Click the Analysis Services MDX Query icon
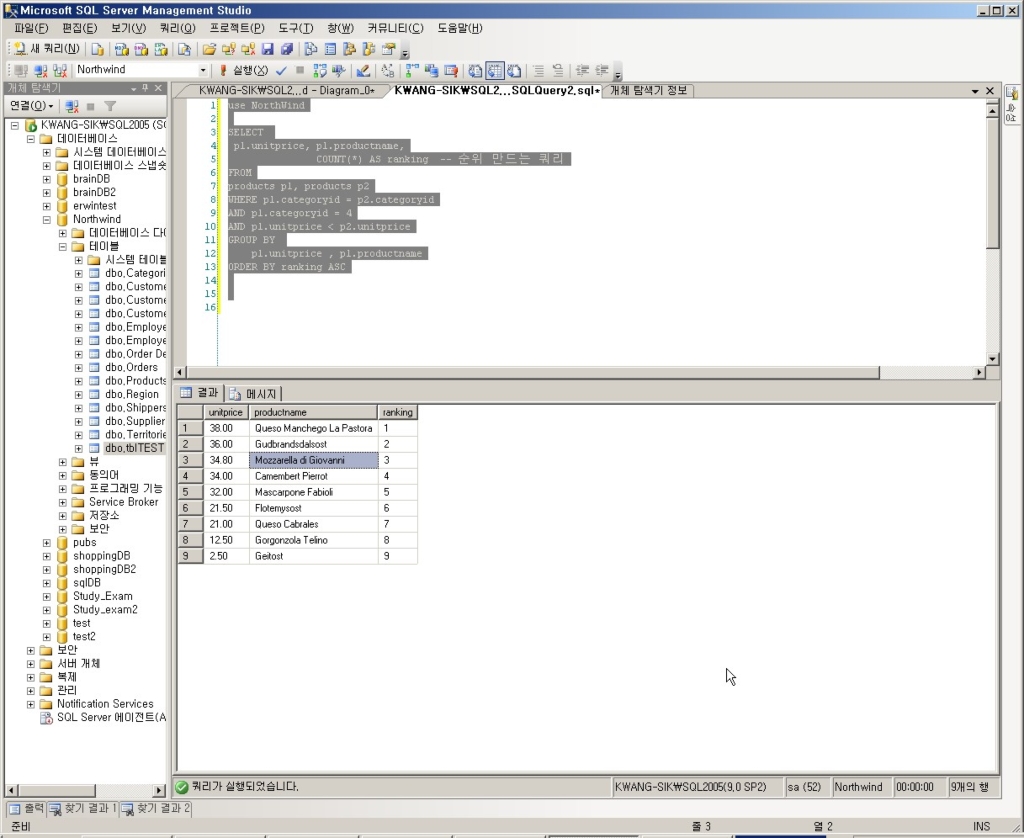The image size is (1024, 838). 121,49
